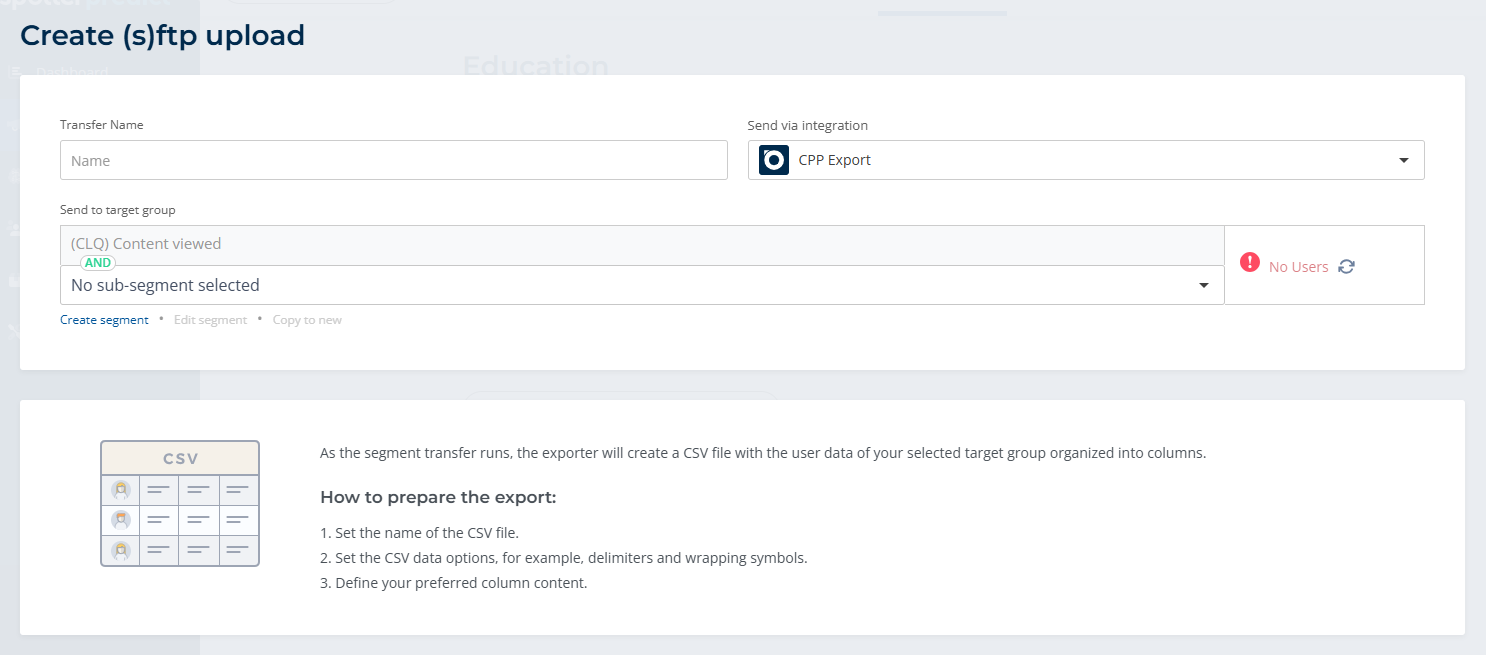
Task: Click the CSV table illustration
Action: 180,503
